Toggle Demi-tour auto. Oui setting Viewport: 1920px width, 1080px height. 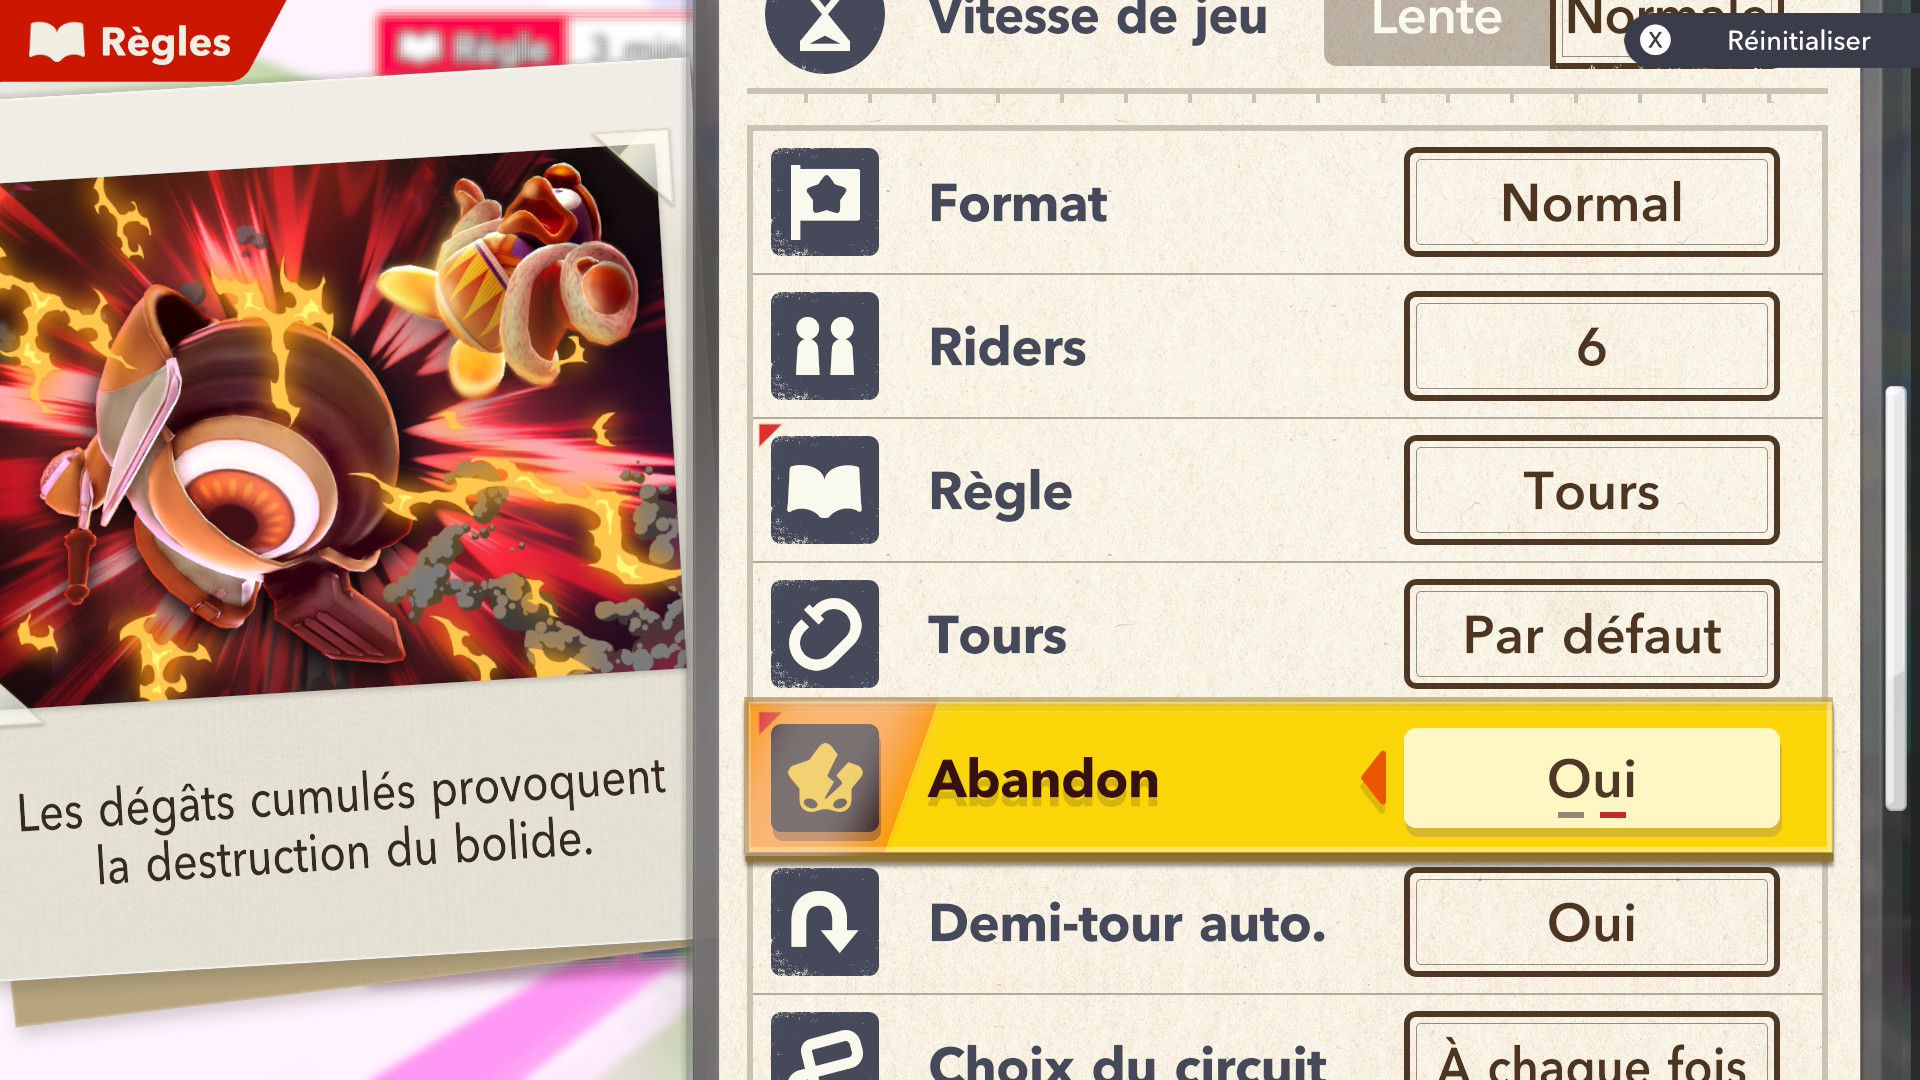point(1591,922)
